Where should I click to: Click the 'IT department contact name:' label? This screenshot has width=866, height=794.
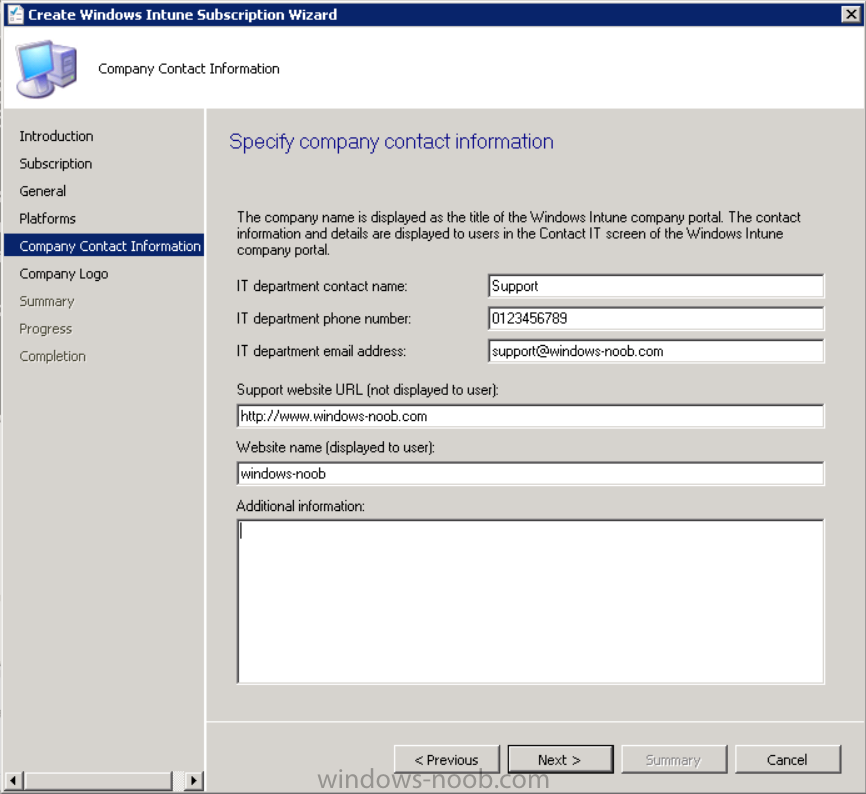[322, 287]
